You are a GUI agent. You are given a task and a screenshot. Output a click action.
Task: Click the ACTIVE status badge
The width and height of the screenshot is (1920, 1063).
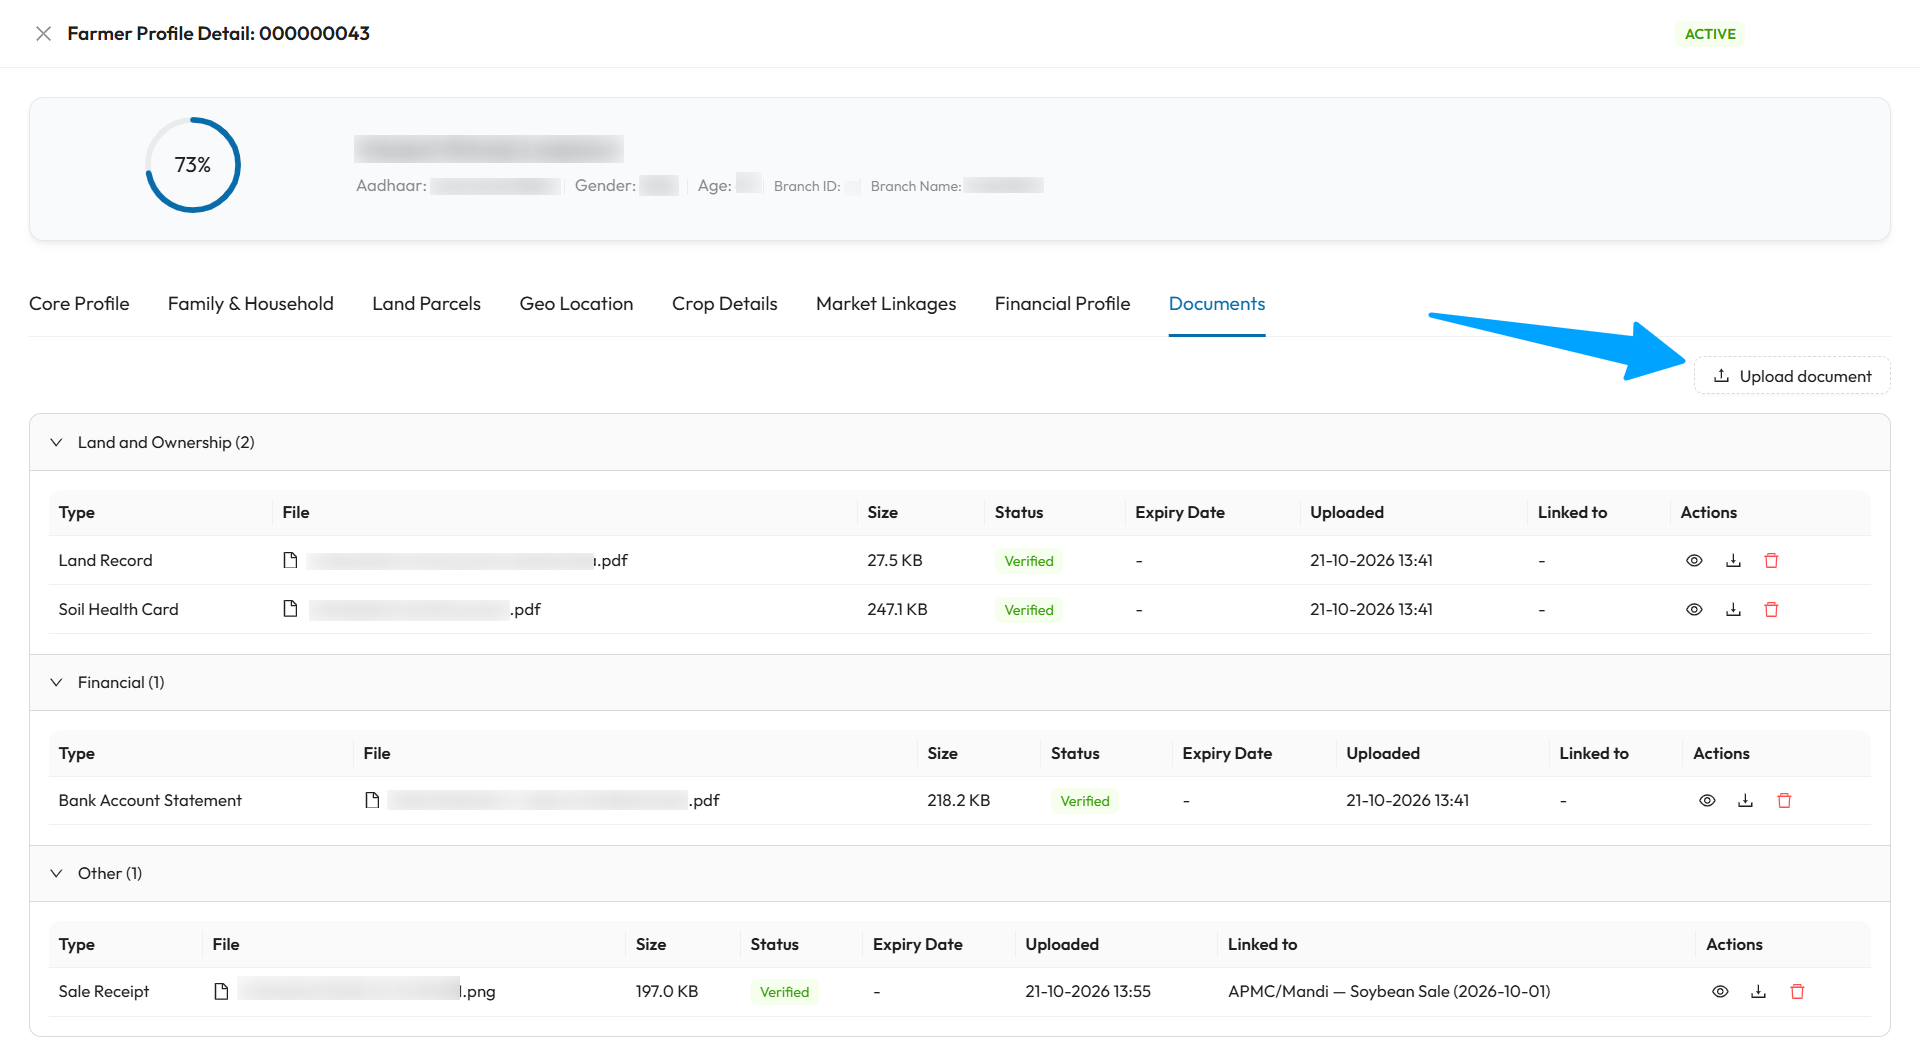(1710, 34)
